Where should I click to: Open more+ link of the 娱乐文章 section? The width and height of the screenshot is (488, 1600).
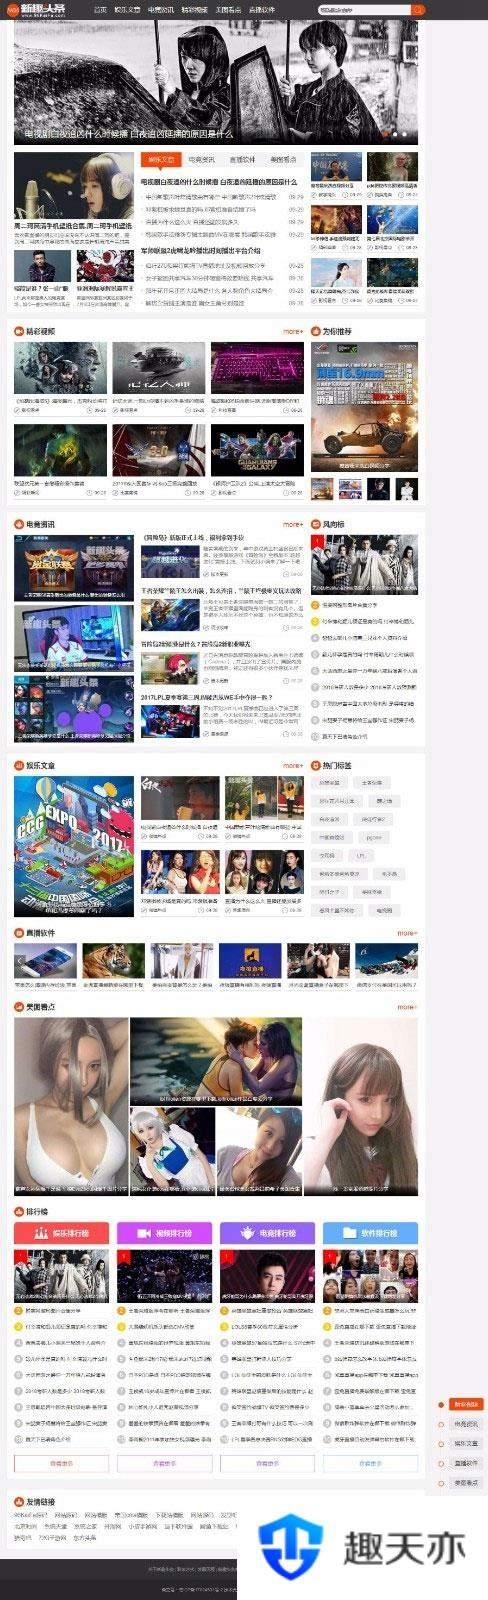pos(293,766)
